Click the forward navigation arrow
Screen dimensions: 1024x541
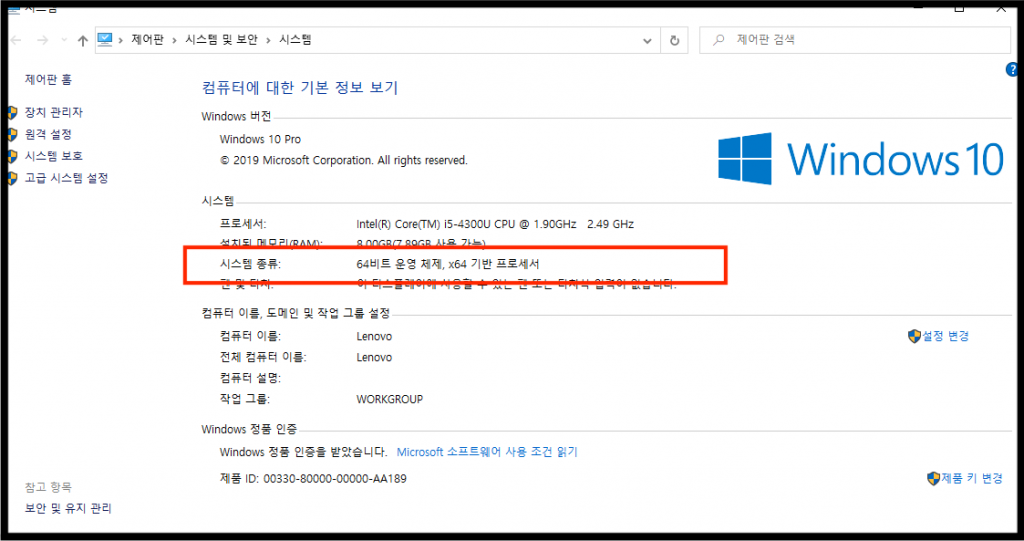pyautogui.click(x=42, y=41)
